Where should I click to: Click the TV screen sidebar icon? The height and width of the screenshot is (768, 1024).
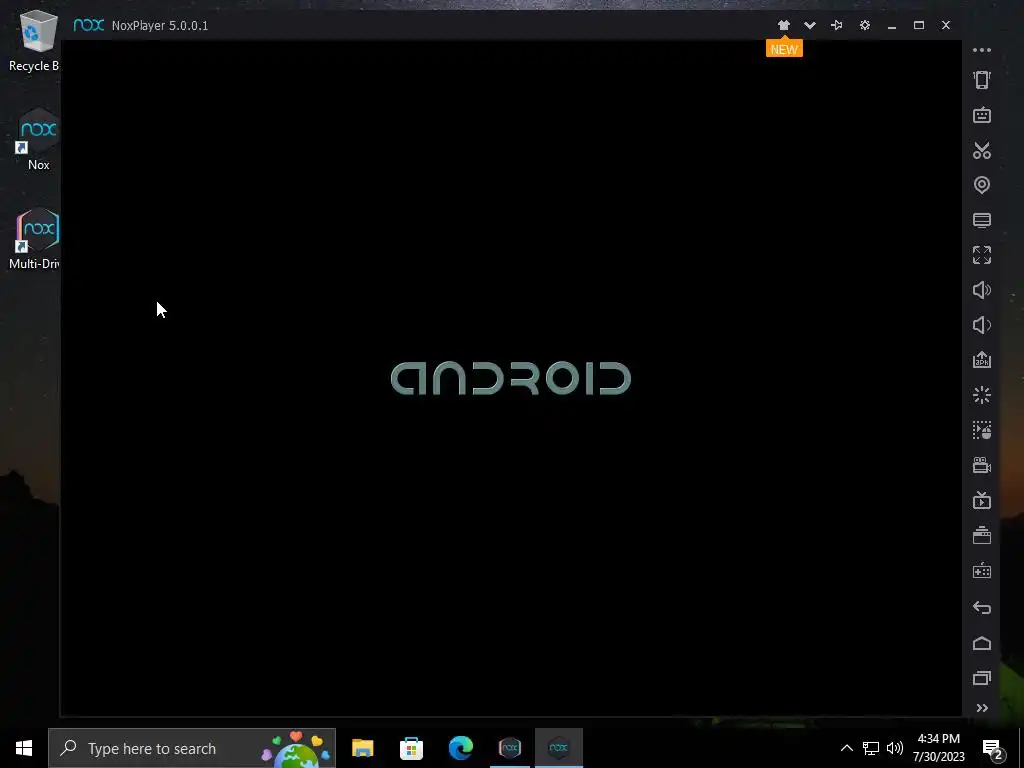click(982, 500)
